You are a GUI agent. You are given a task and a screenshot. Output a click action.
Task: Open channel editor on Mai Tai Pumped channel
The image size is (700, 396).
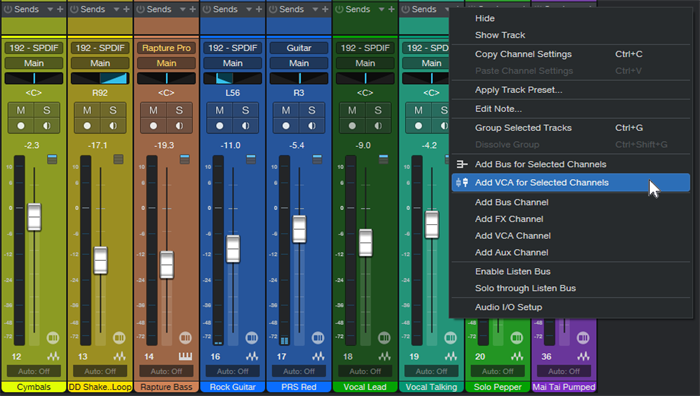pyautogui.click(x=583, y=338)
